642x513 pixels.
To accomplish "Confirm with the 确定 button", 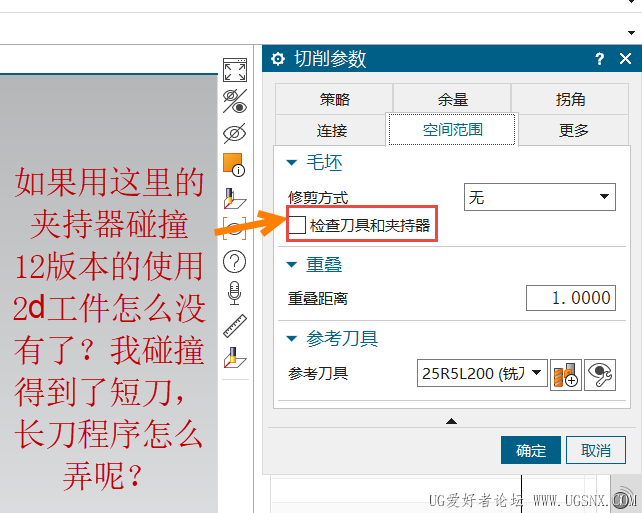I will (531, 450).
